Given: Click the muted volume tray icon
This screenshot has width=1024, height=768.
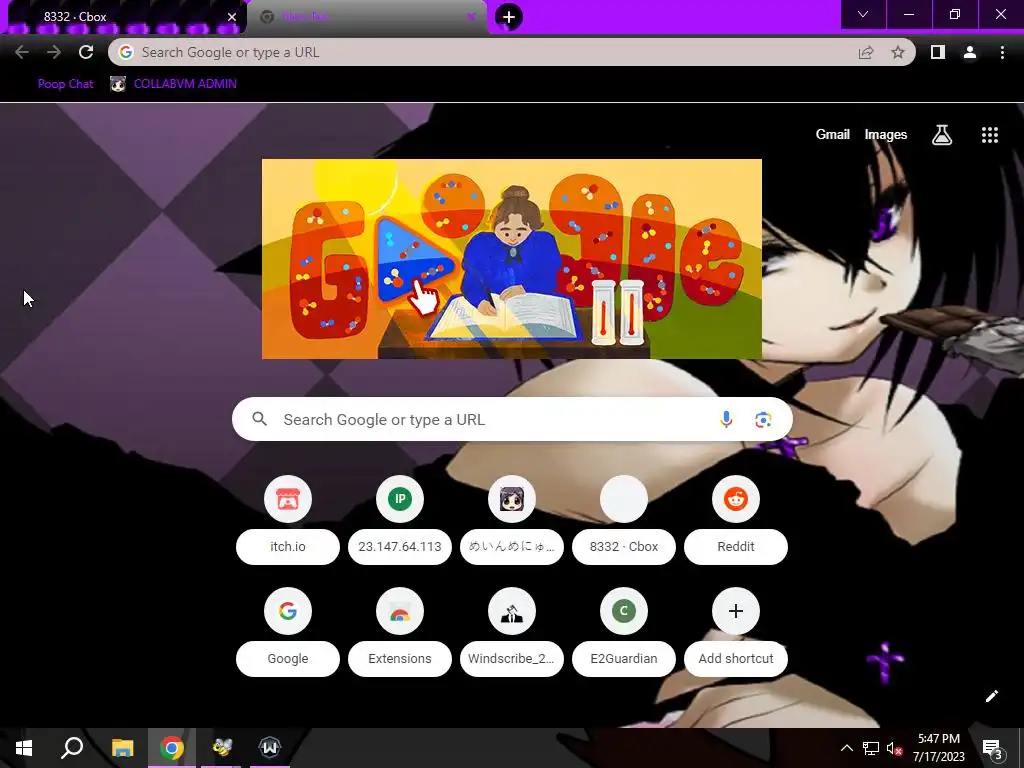Looking at the screenshot, I should (894, 748).
